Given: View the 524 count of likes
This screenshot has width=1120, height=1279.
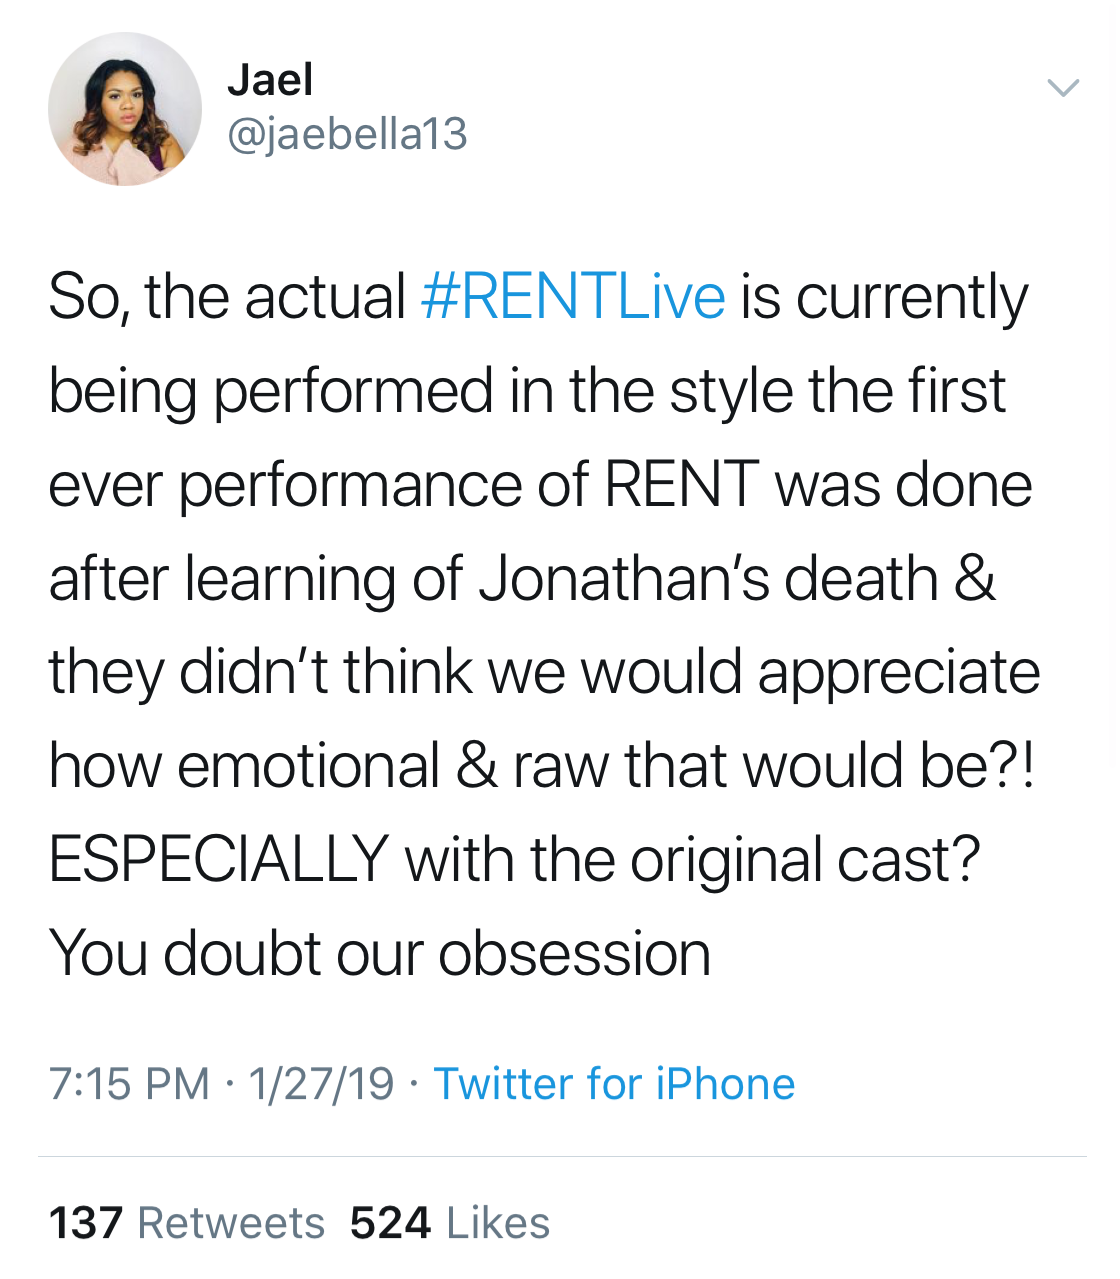Looking at the screenshot, I should click(x=391, y=1223).
